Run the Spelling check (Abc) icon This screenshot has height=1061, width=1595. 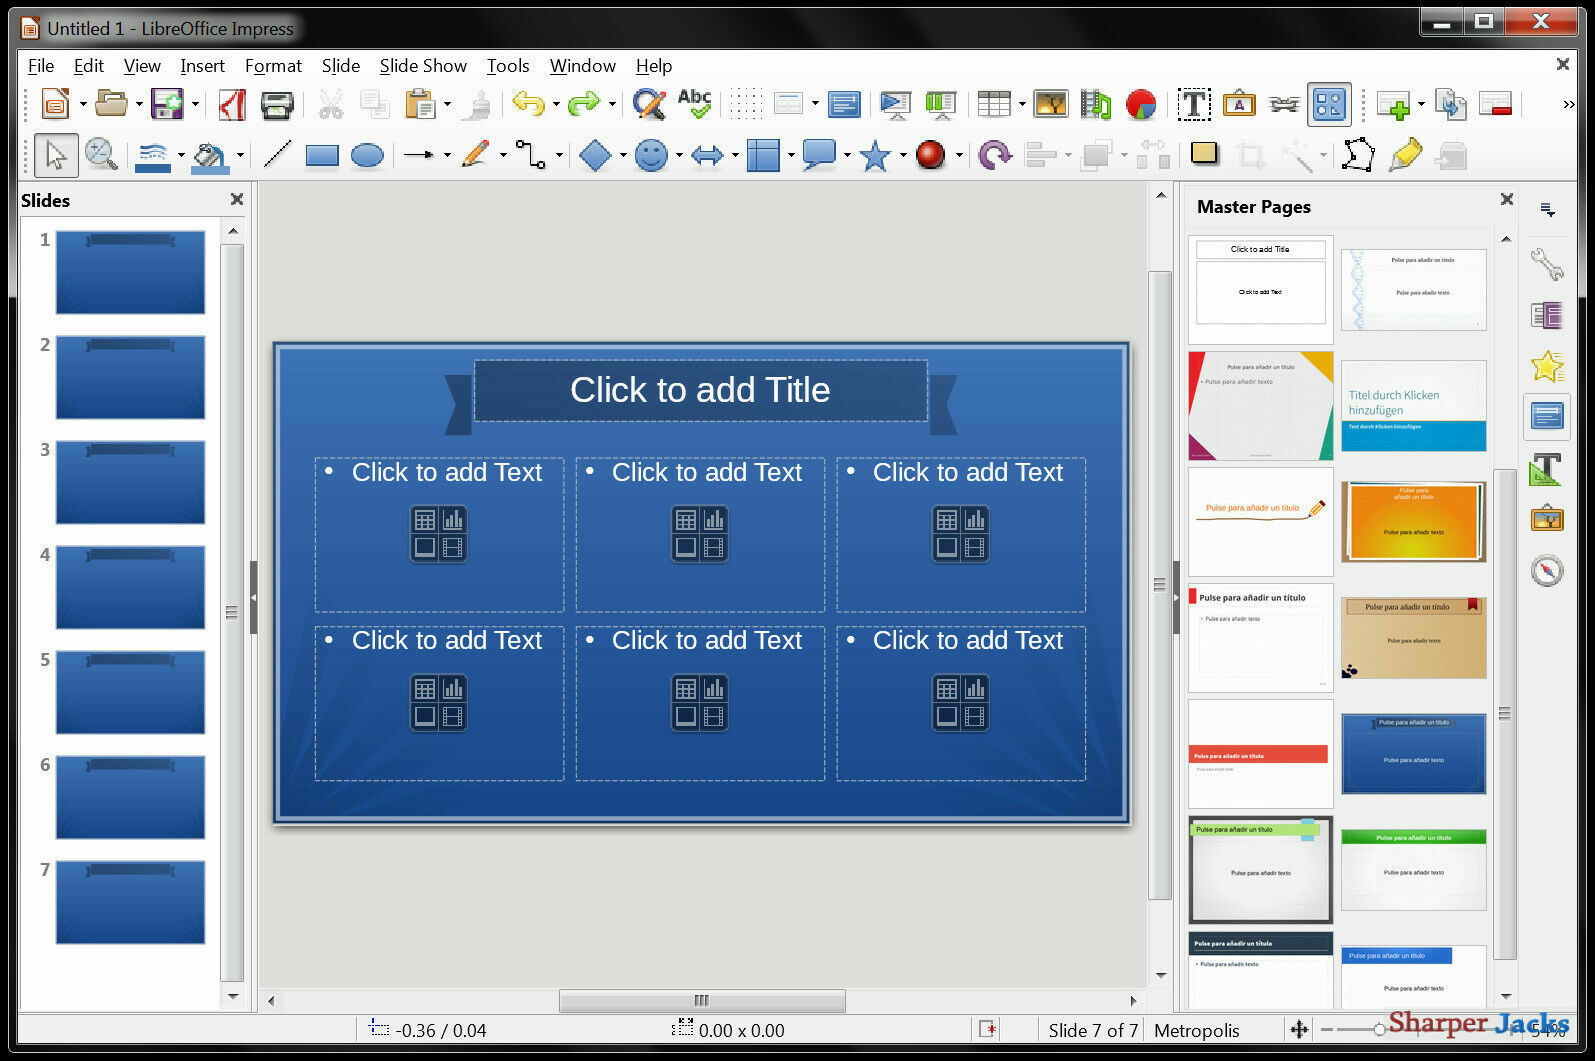click(x=694, y=104)
